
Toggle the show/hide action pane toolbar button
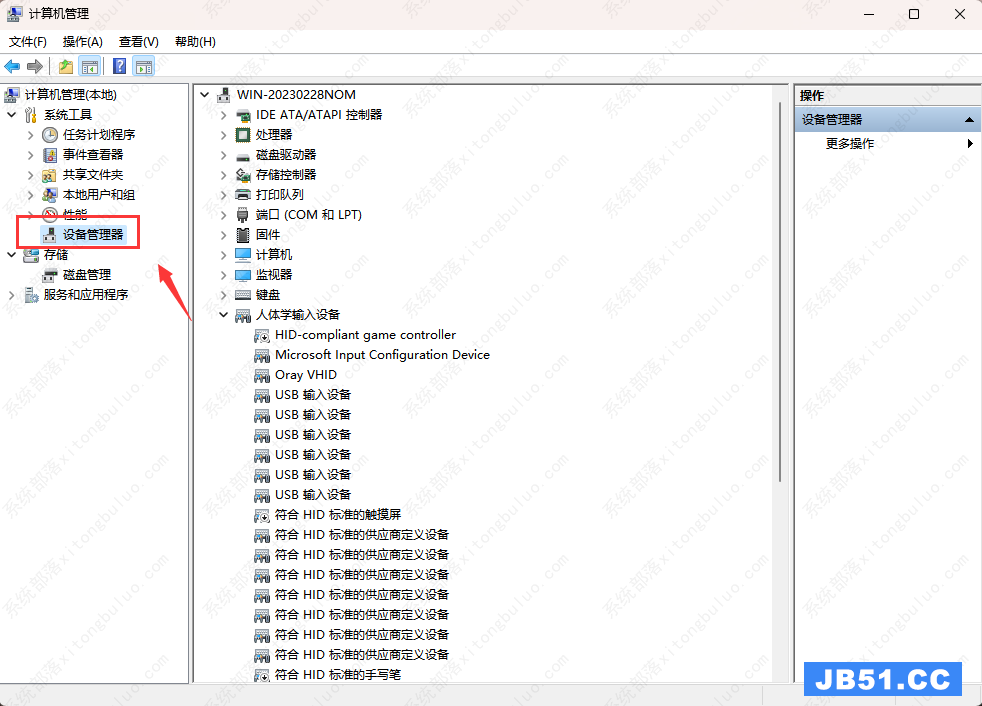pos(144,67)
